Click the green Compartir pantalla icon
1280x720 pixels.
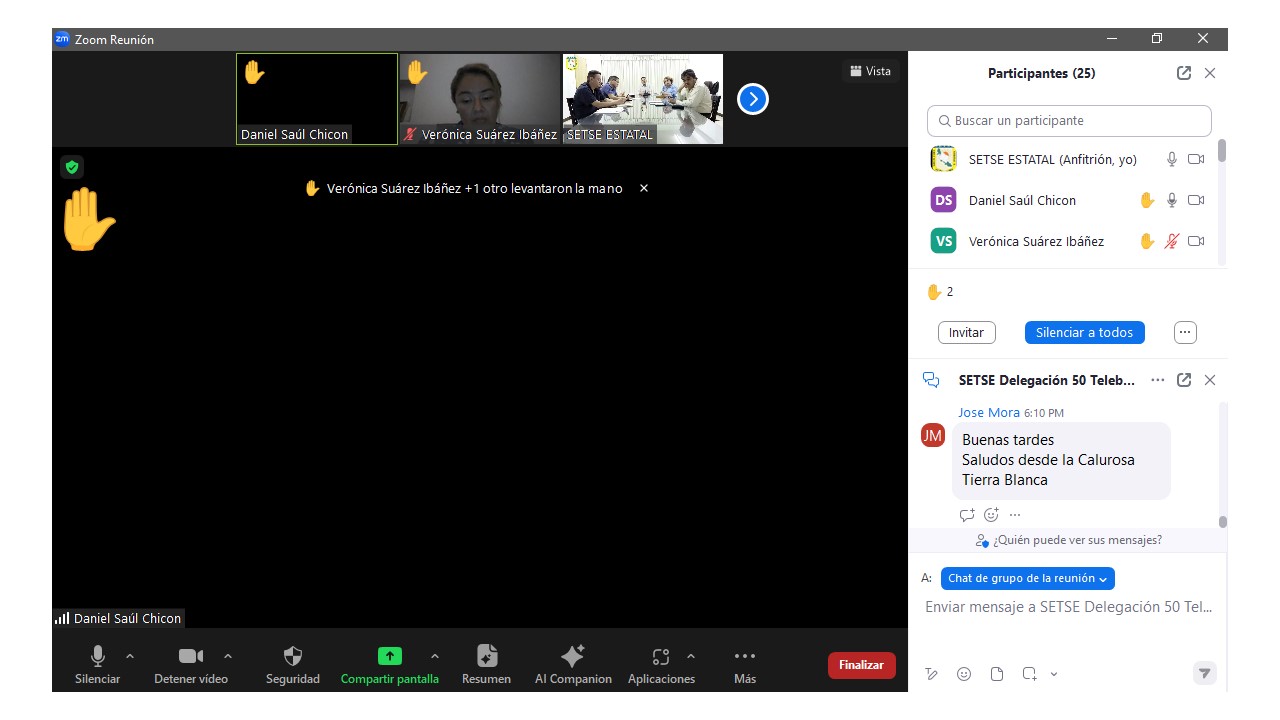pyautogui.click(x=389, y=657)
